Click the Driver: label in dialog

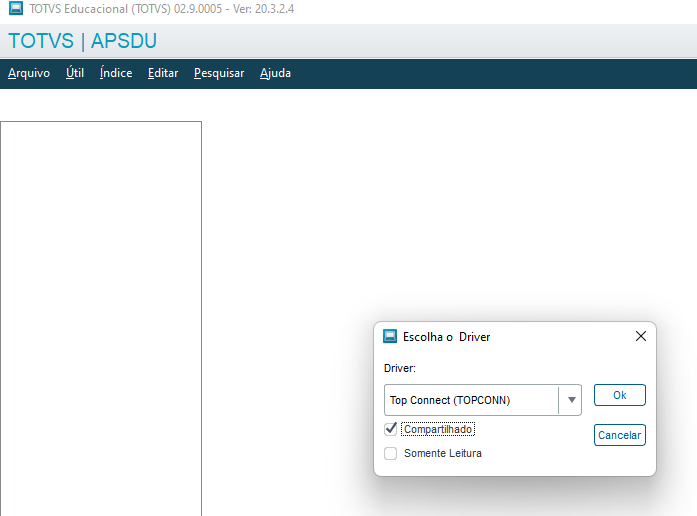pyautogui.click(x=400, y=369)
